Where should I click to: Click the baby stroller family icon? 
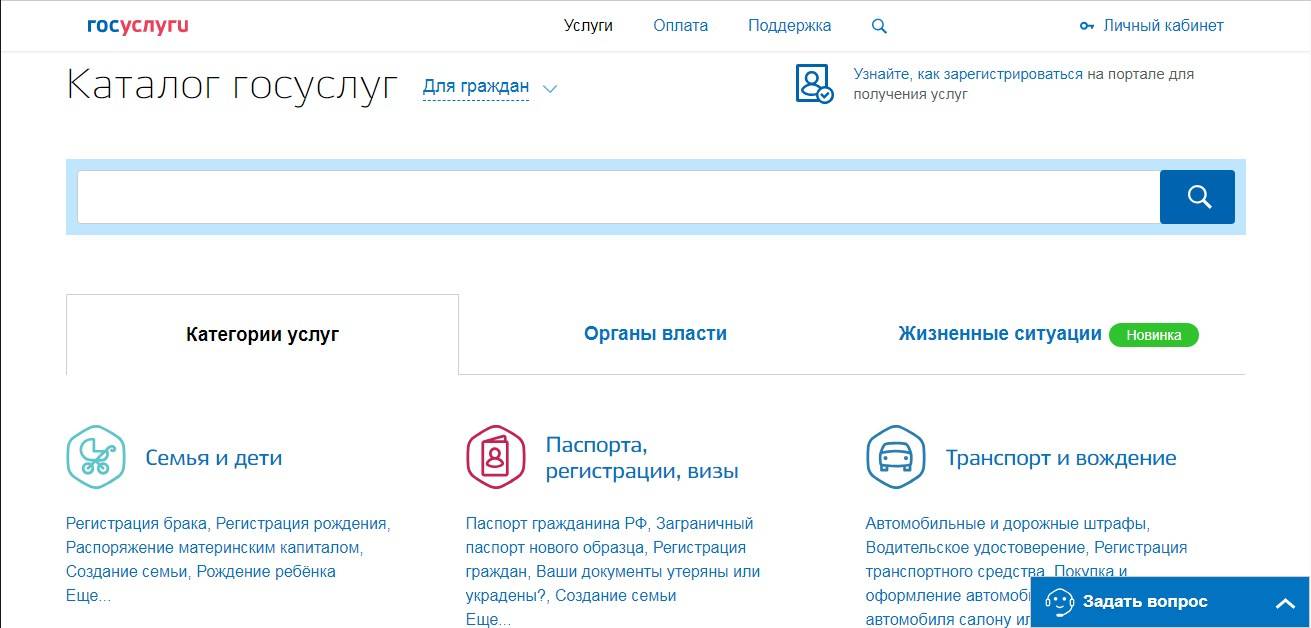point(95,457)
